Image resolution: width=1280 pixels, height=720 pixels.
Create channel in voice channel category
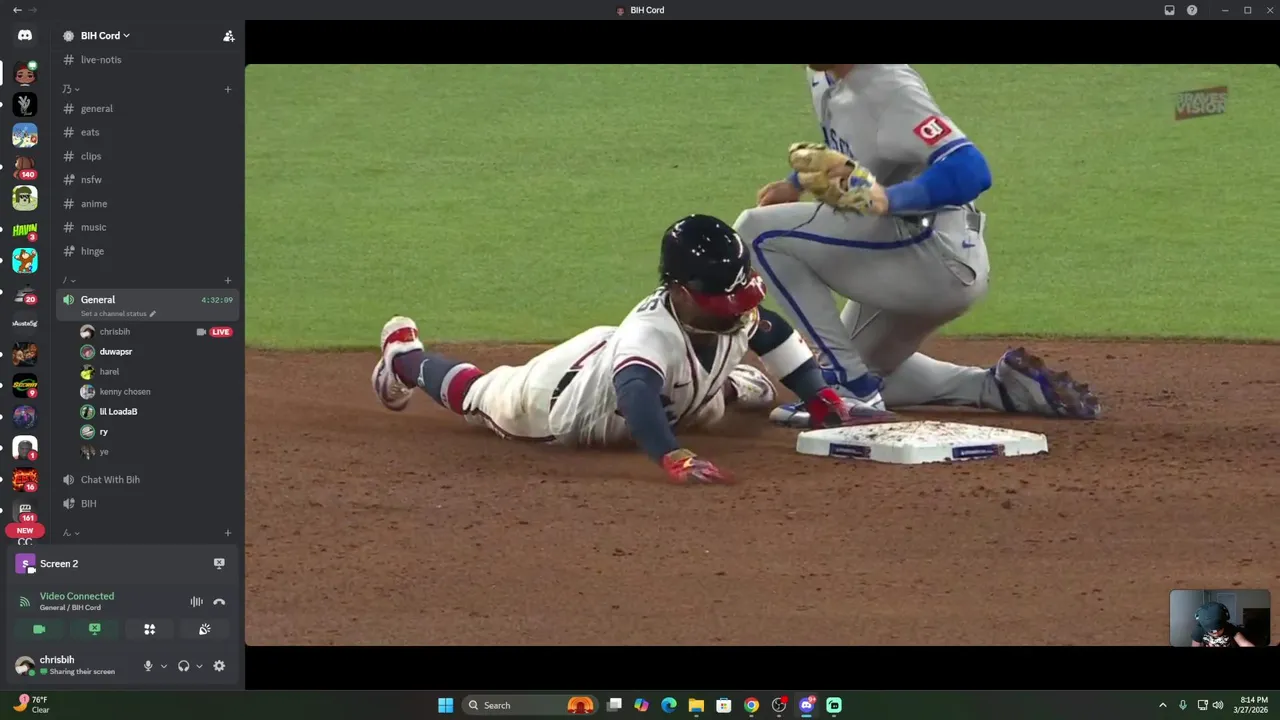(x=228, y=280)
